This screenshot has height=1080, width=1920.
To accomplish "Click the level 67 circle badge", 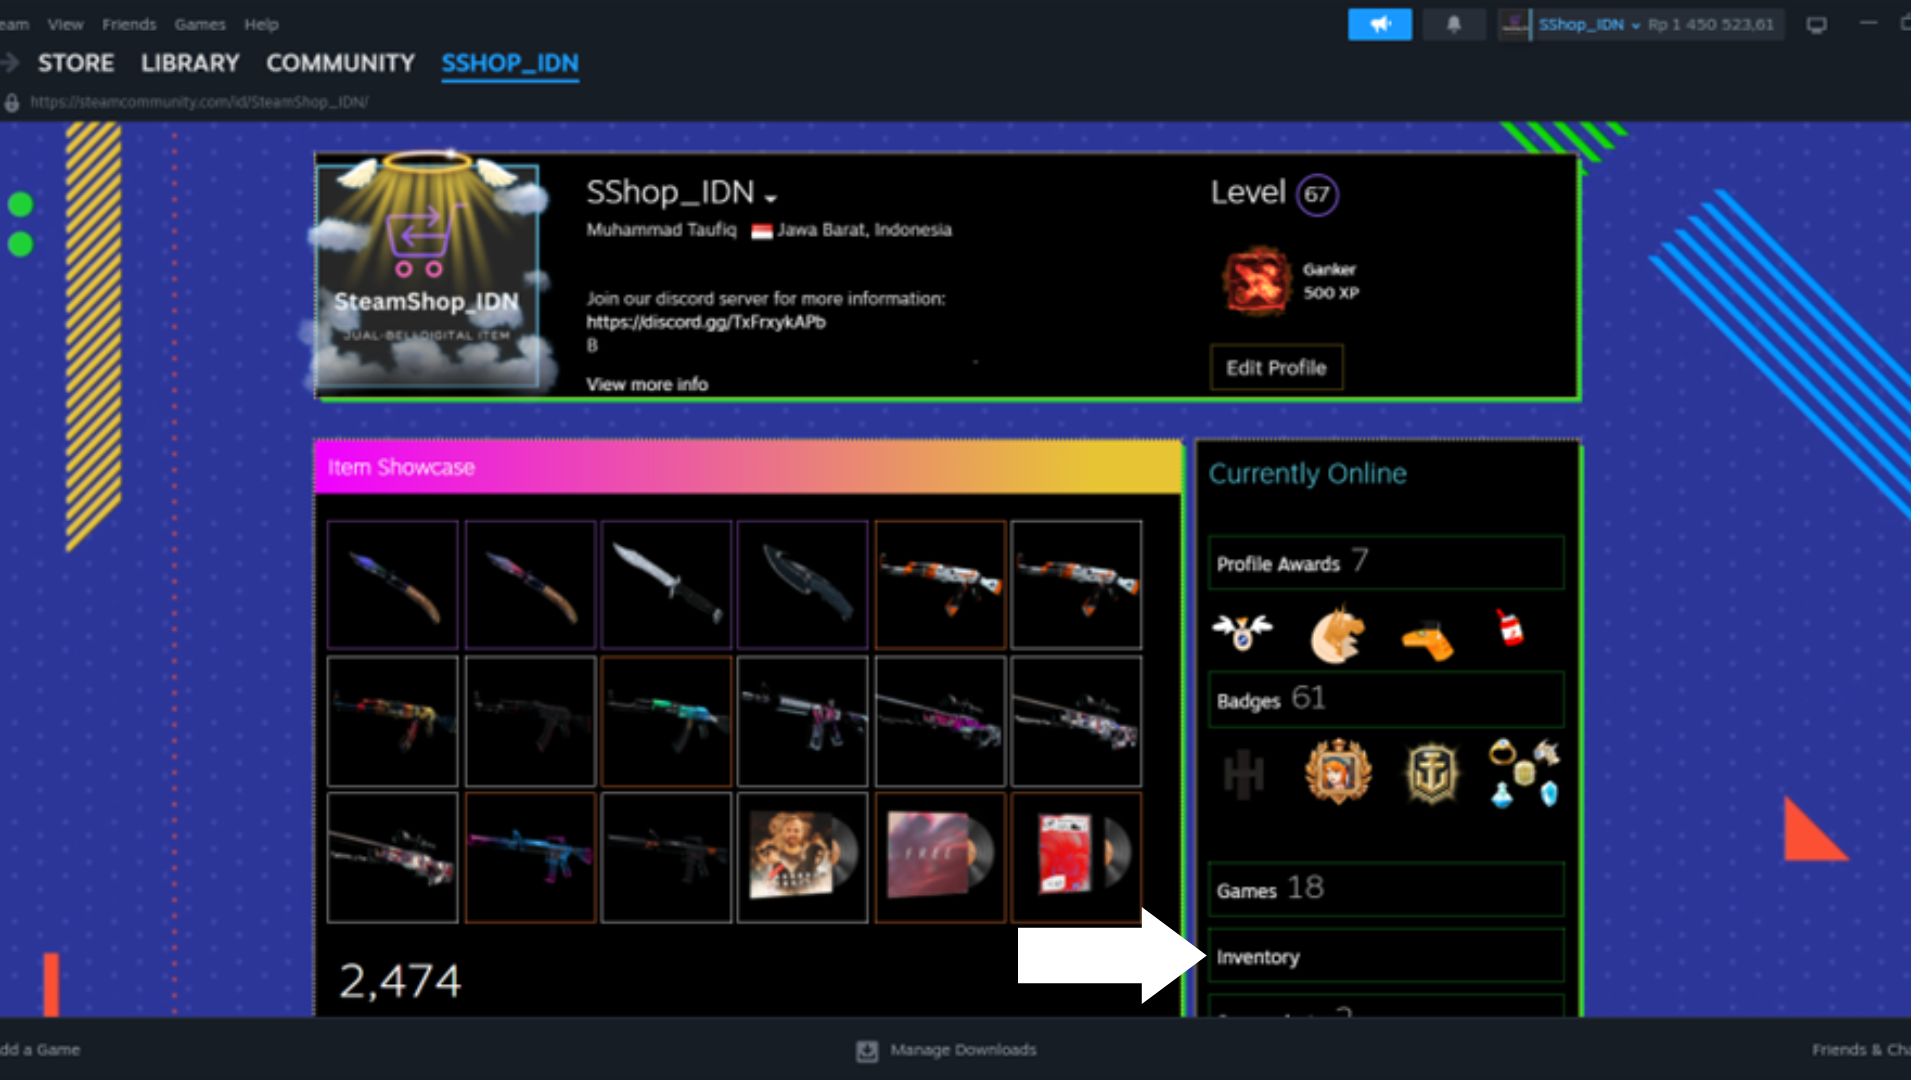I will (x=1316, y=194).
